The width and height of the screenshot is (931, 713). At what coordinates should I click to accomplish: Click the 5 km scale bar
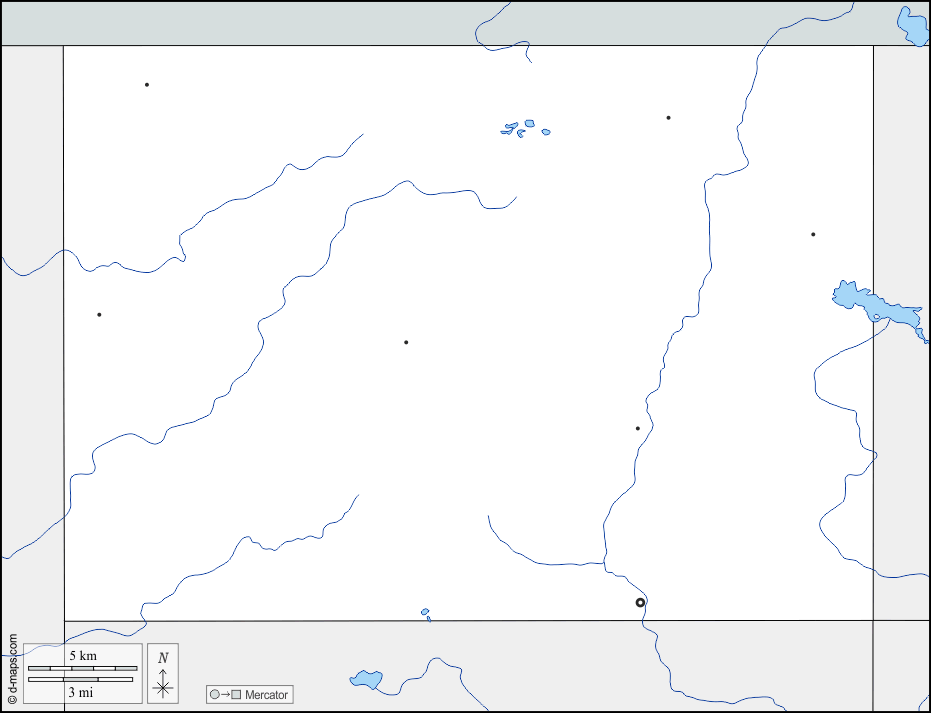[x=82, y=667]
